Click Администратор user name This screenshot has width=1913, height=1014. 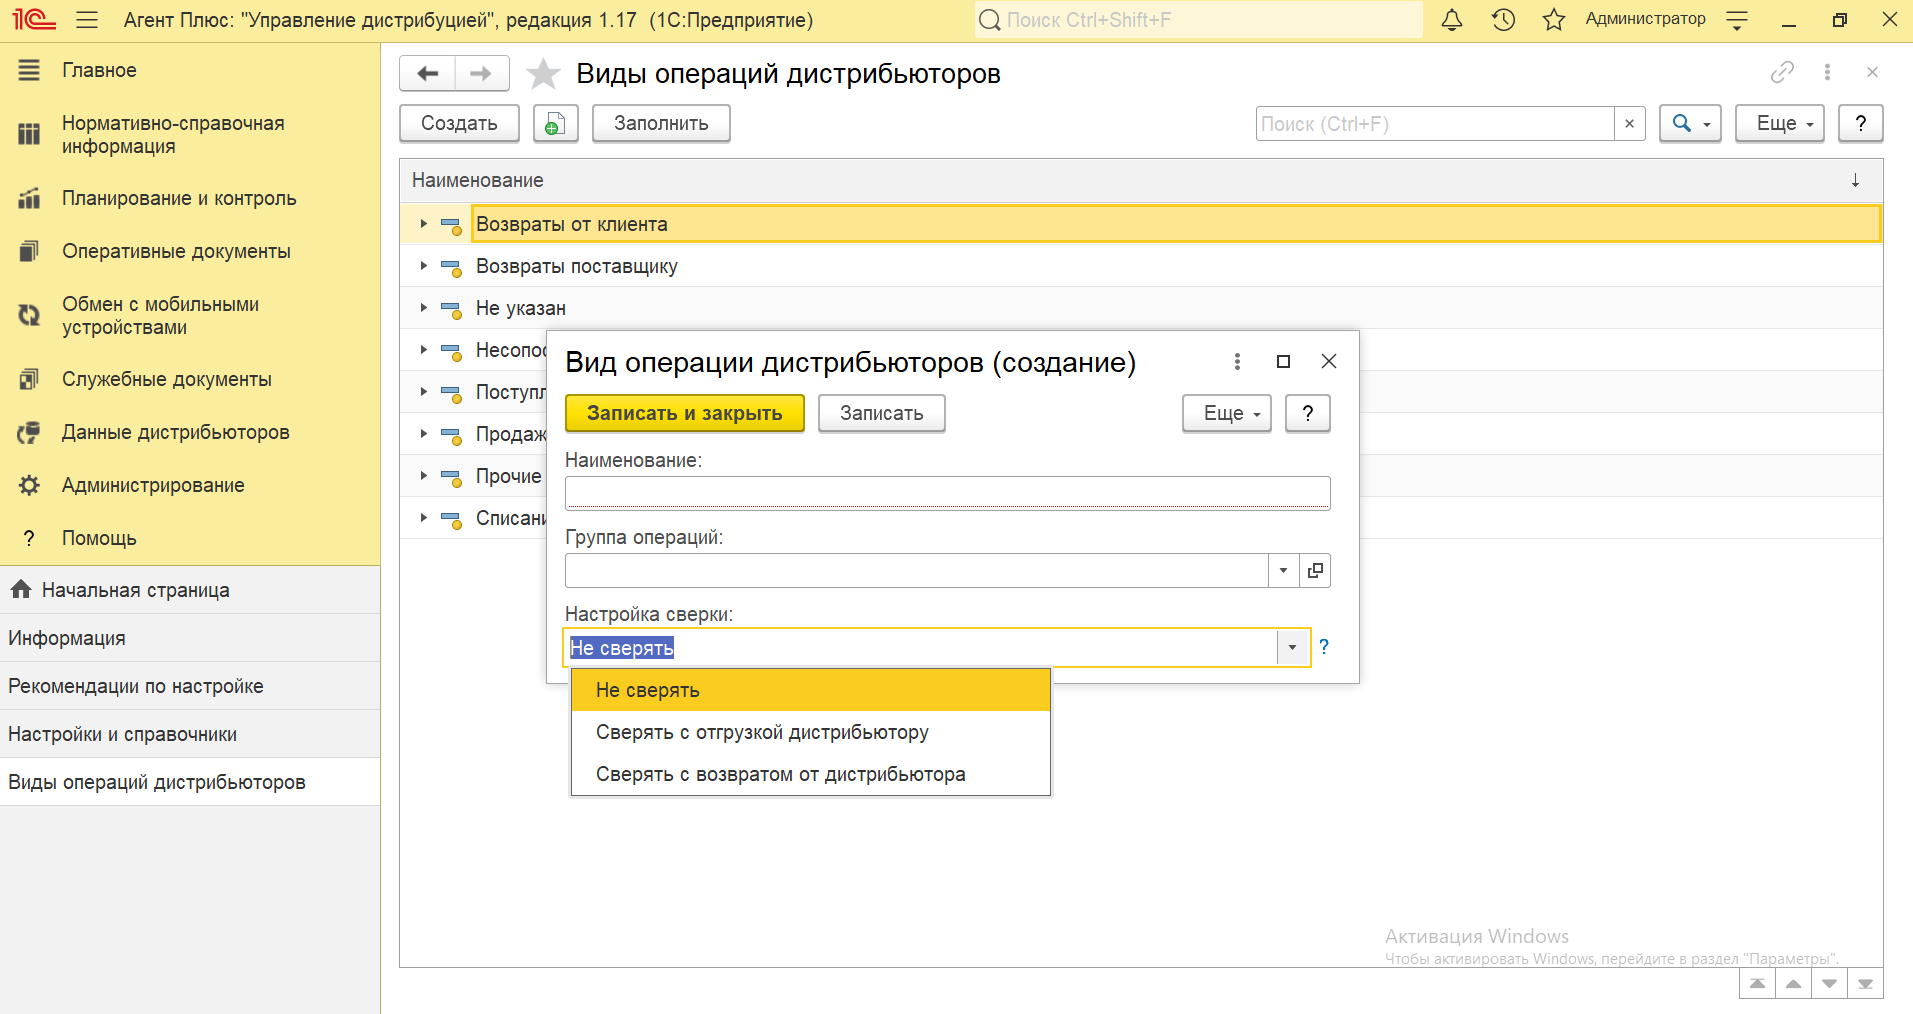point(1645,19)
